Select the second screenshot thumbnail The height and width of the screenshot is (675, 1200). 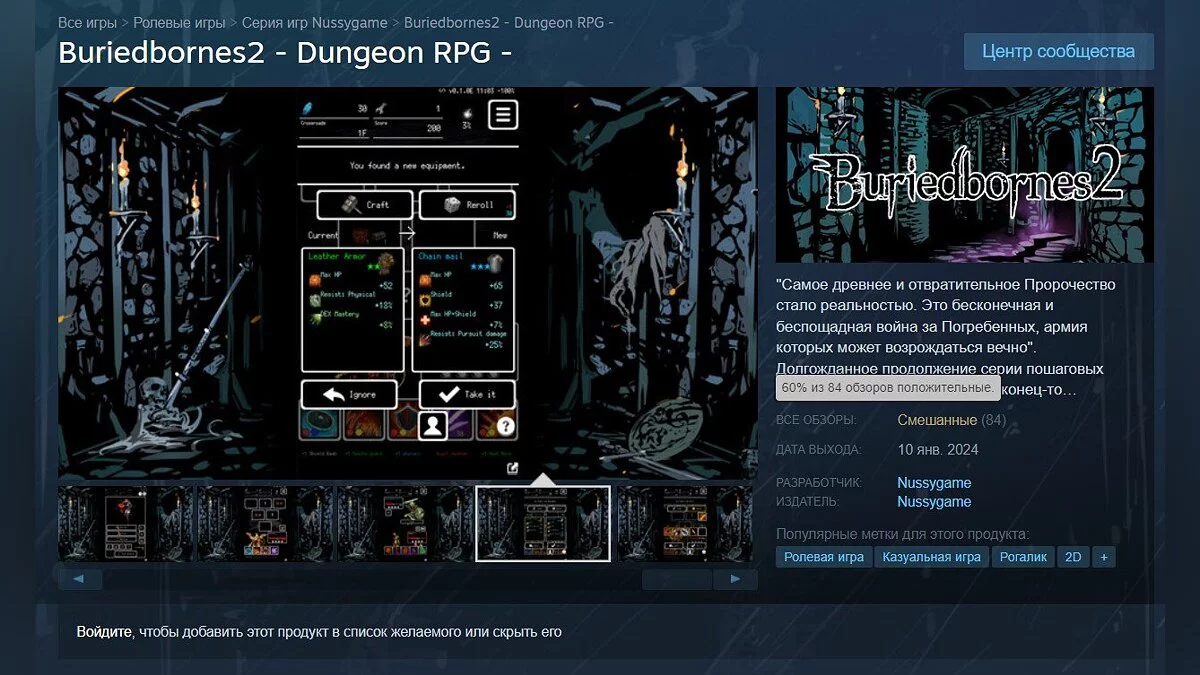coord(265,523)
